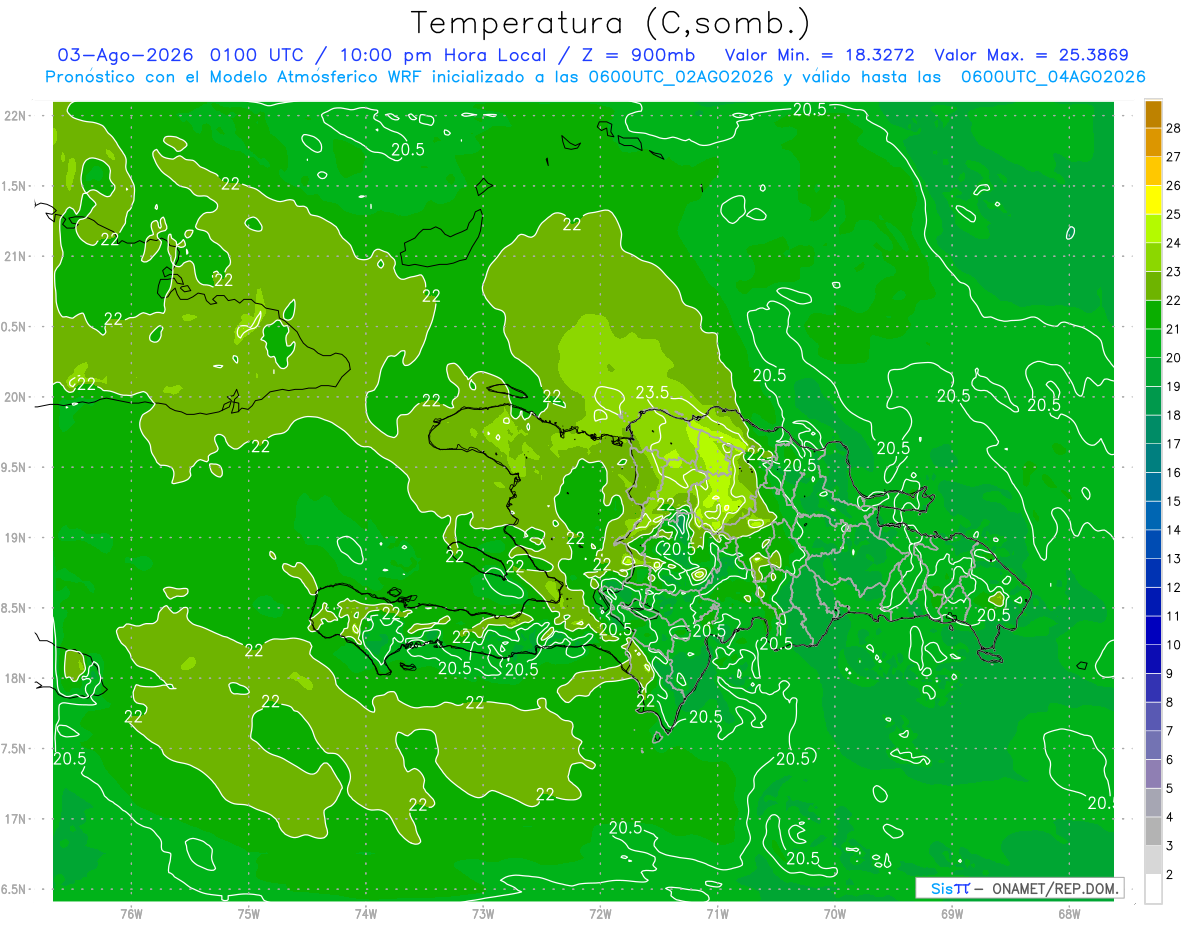Click the "70W" longitude label

coord(835,913)
